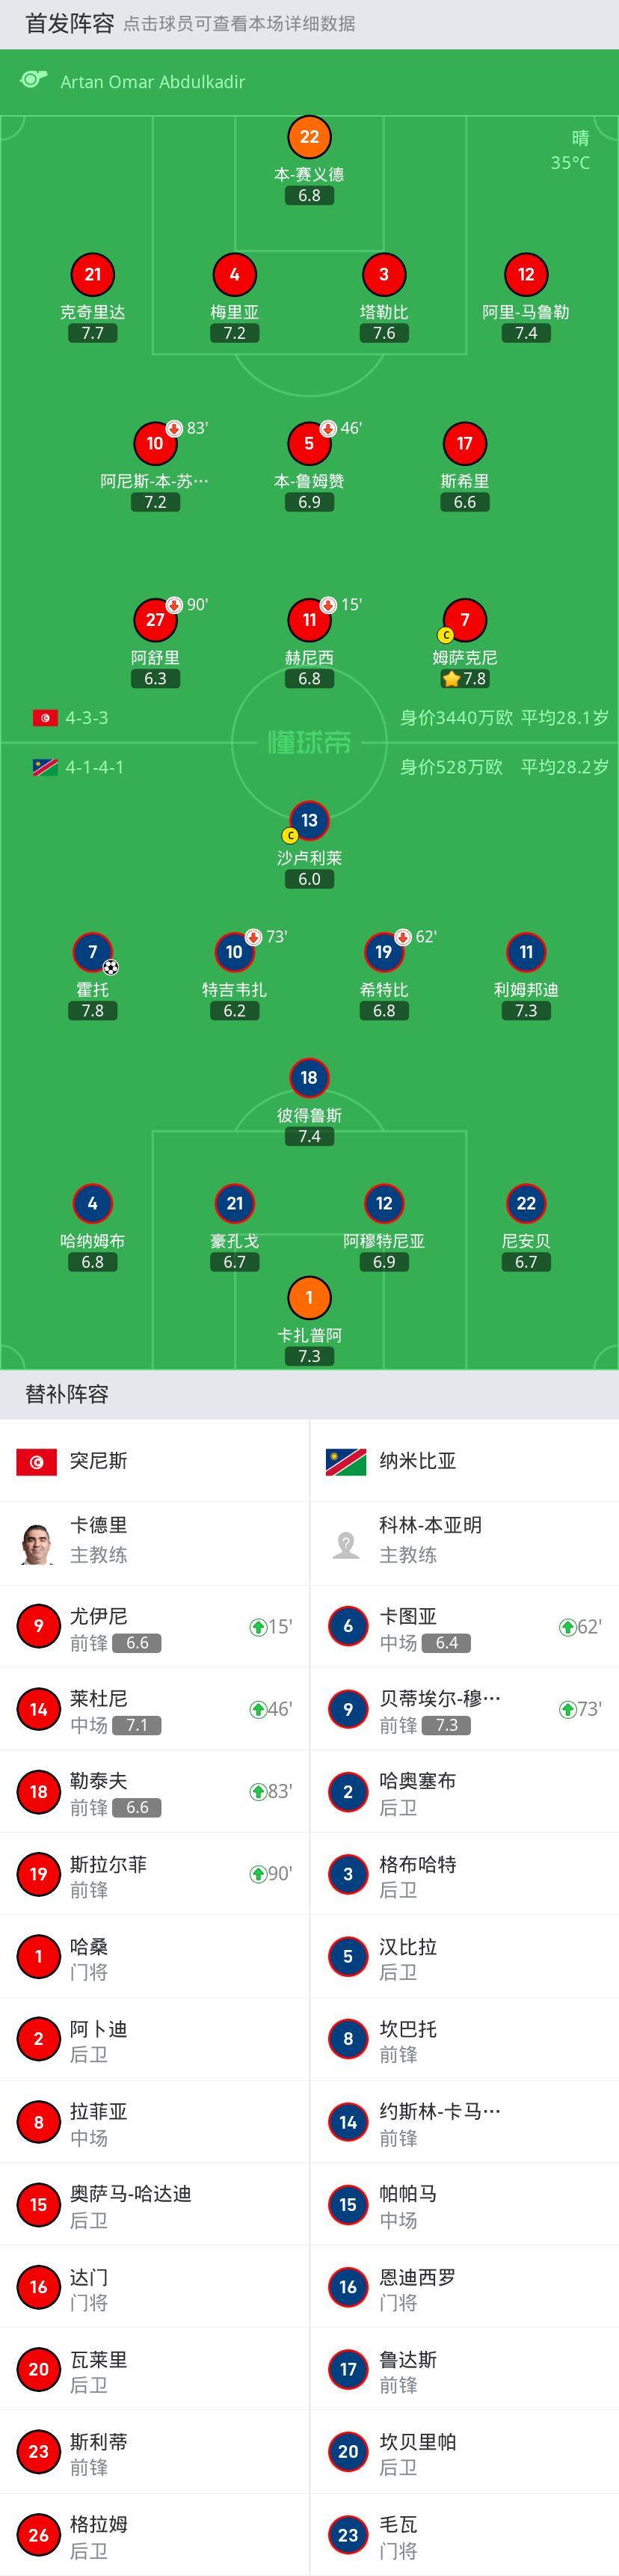The image size is (619, 2576).
Task: Click the captain badge on 姆萨克尼
Action: click(x=447, y=634)
